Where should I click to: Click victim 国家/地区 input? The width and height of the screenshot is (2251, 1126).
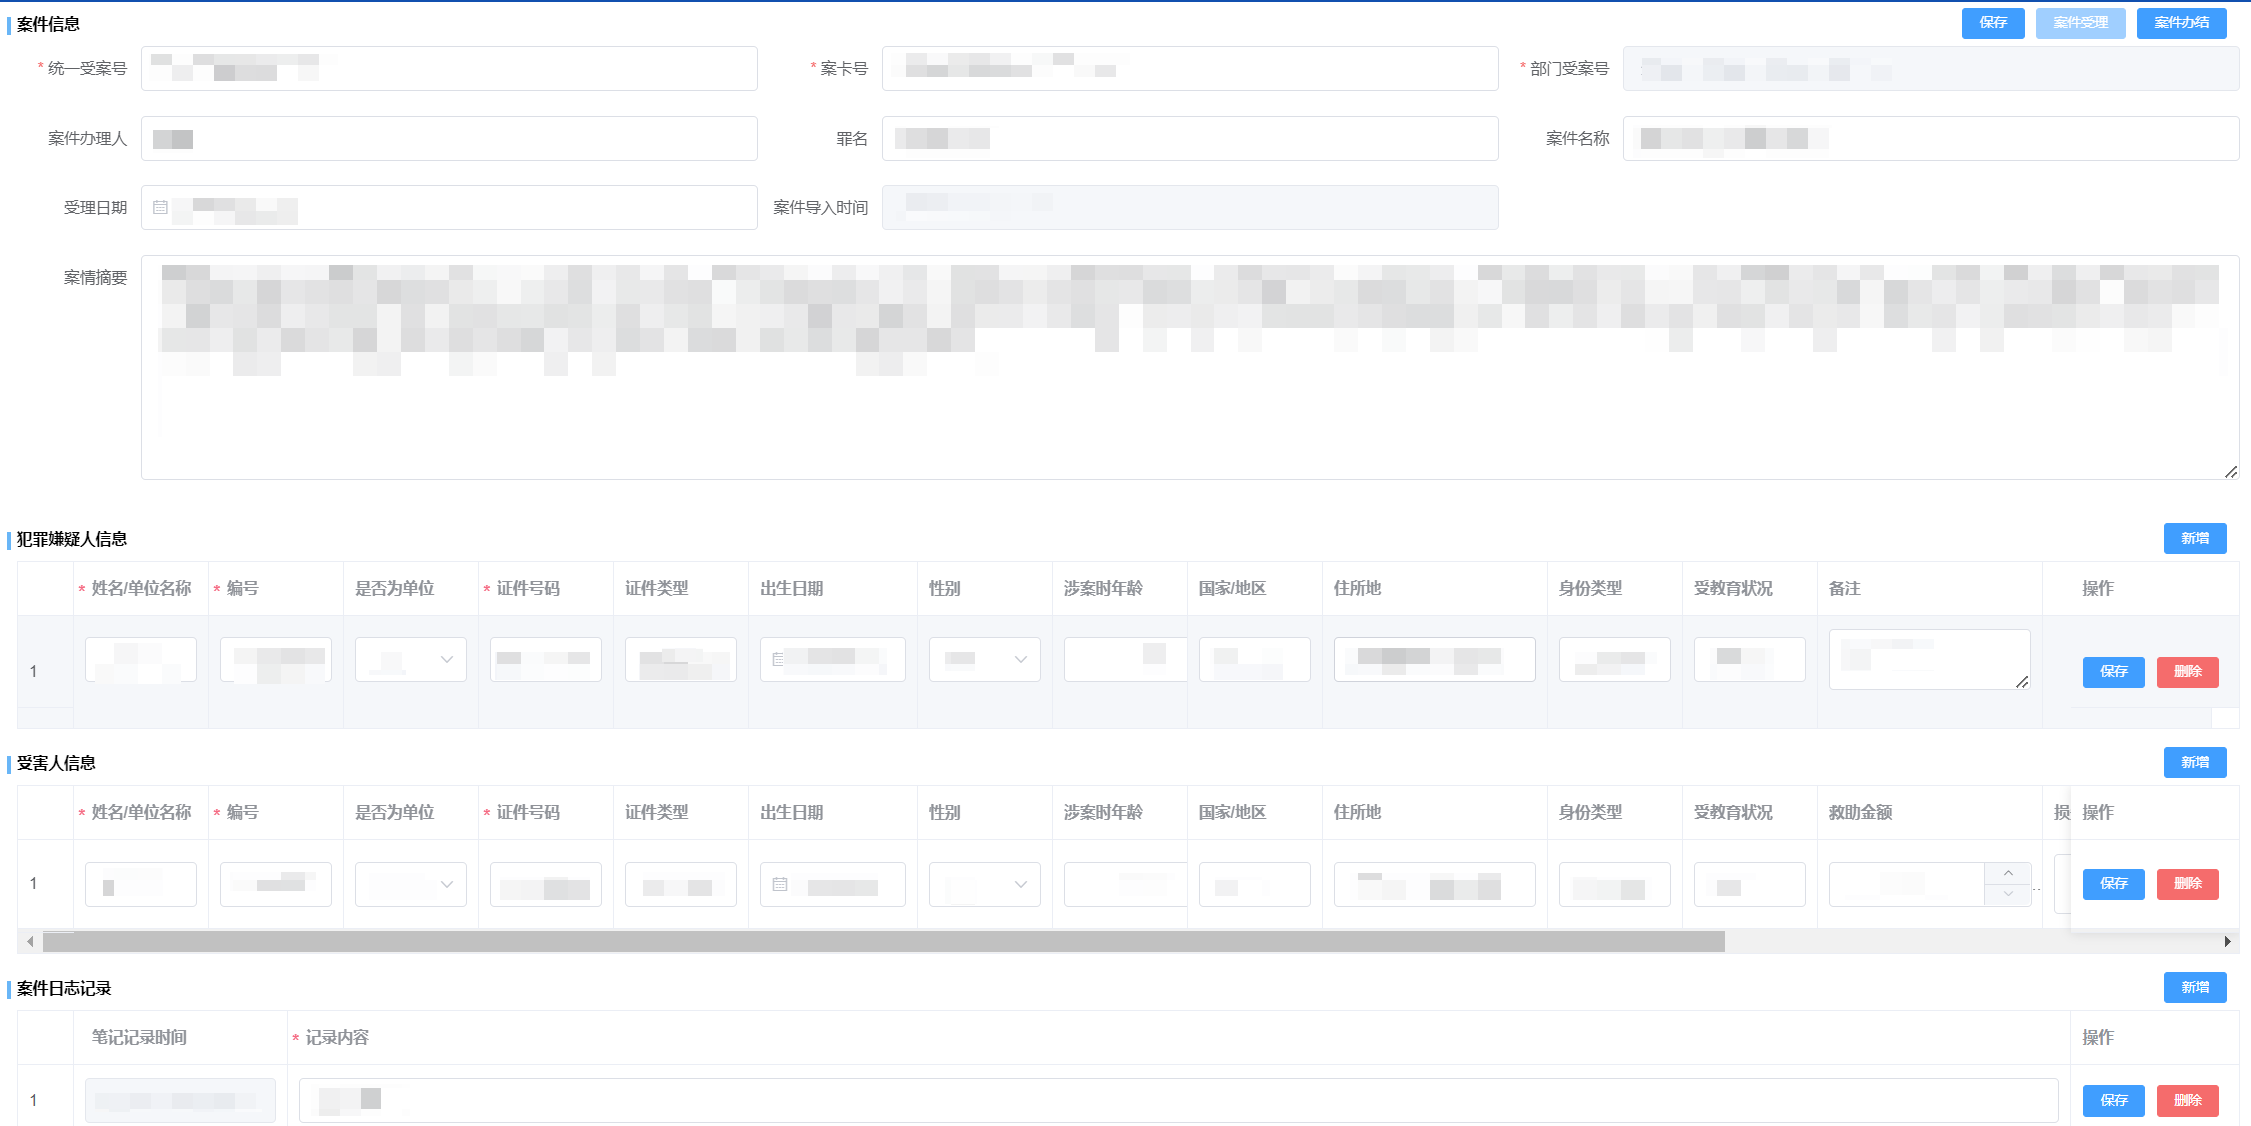pyautogui.click(x=1255, y=884)
